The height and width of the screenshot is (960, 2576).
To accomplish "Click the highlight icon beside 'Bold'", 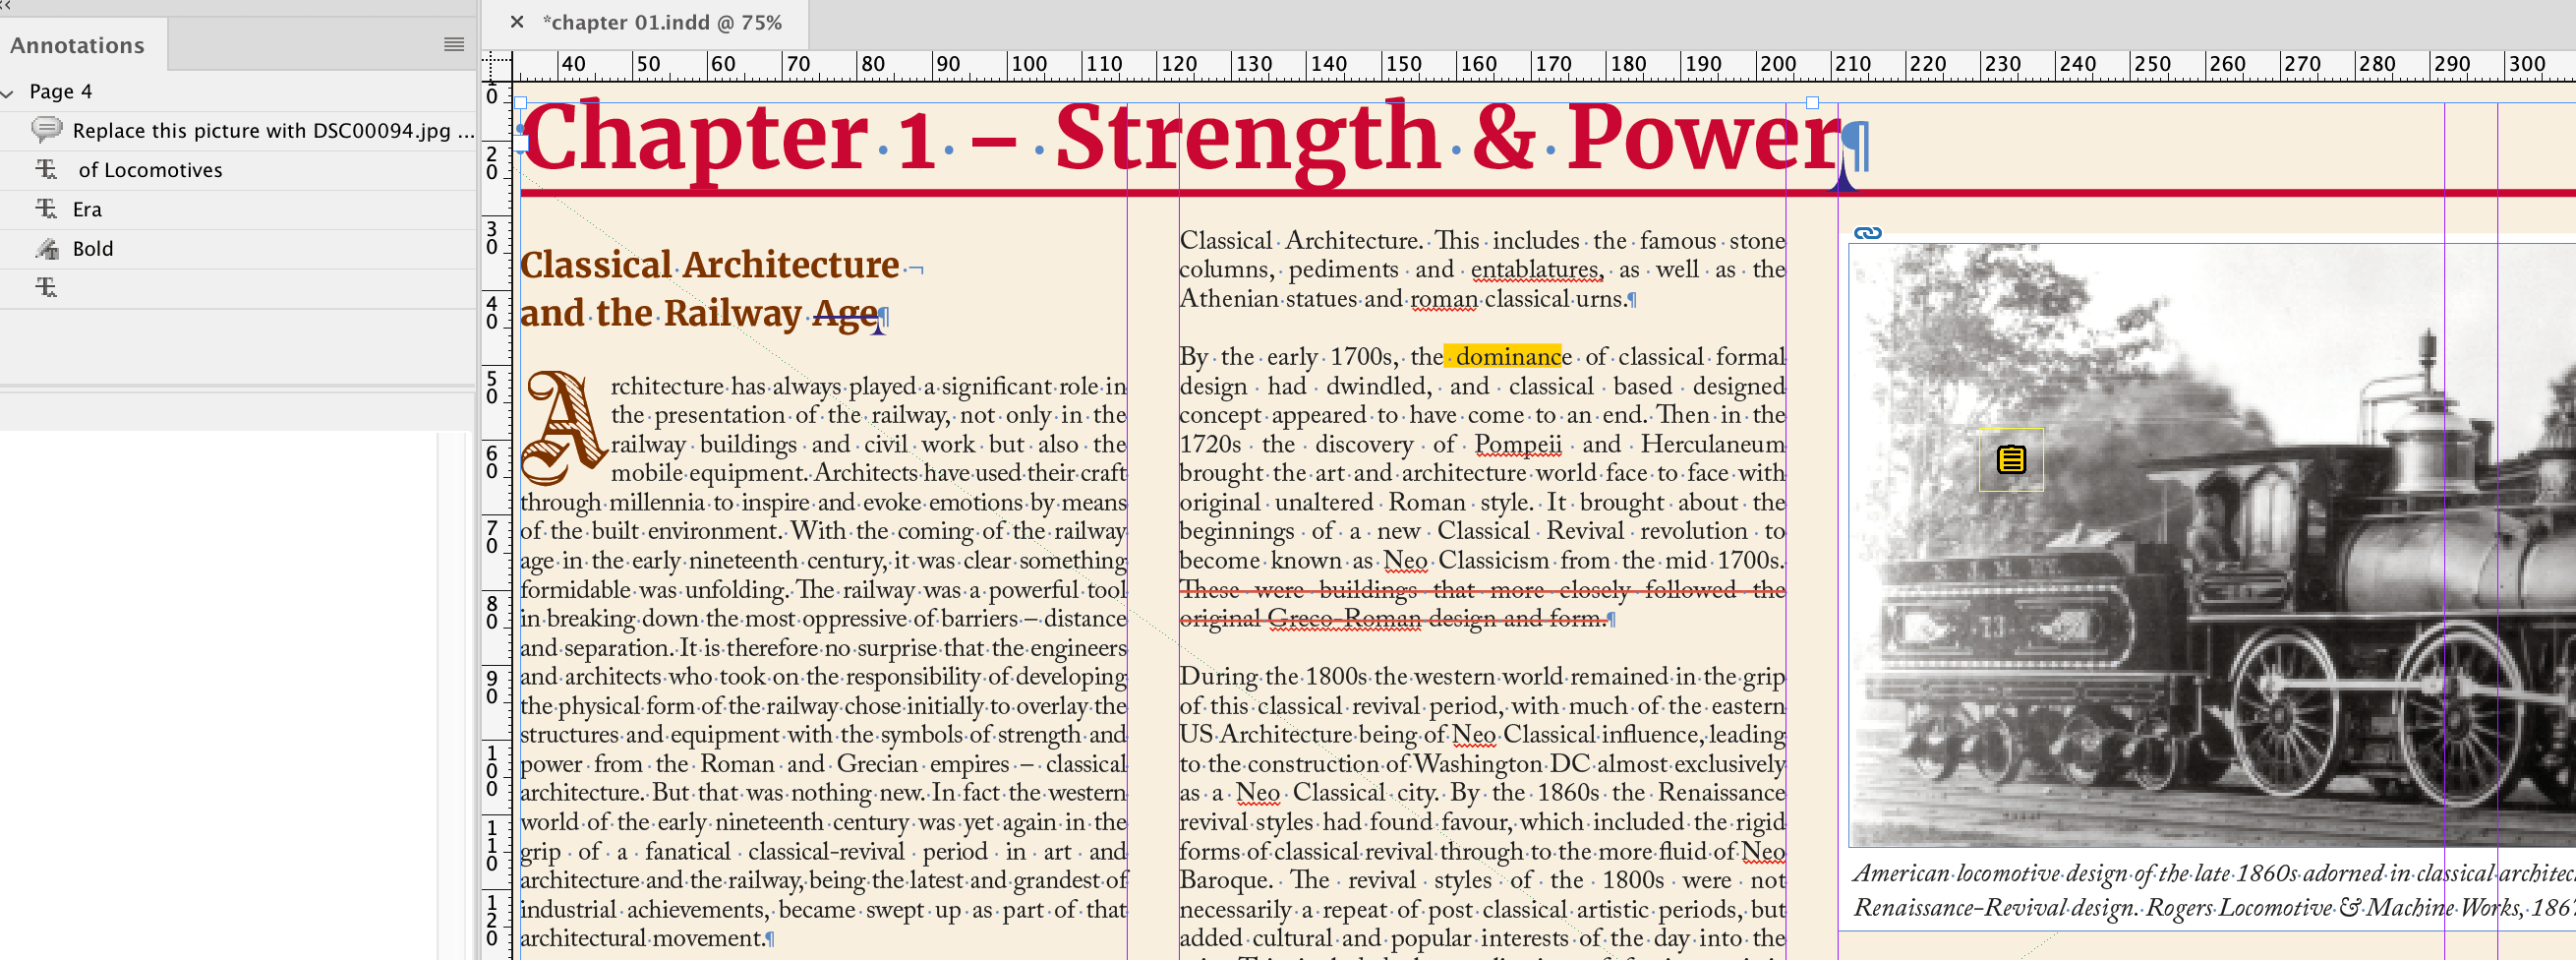I will point(46,248).
